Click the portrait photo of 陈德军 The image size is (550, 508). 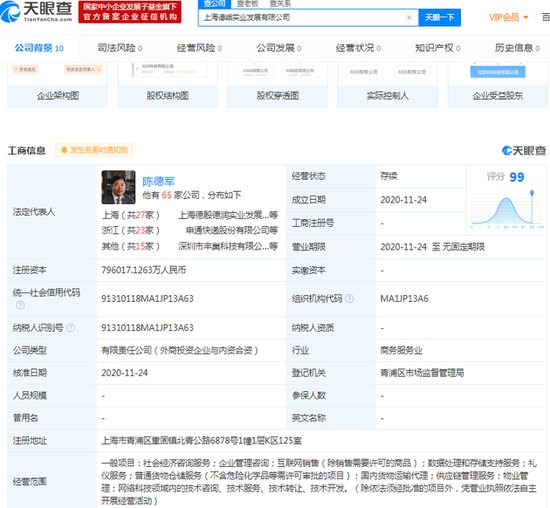click(x=118, y=187)
